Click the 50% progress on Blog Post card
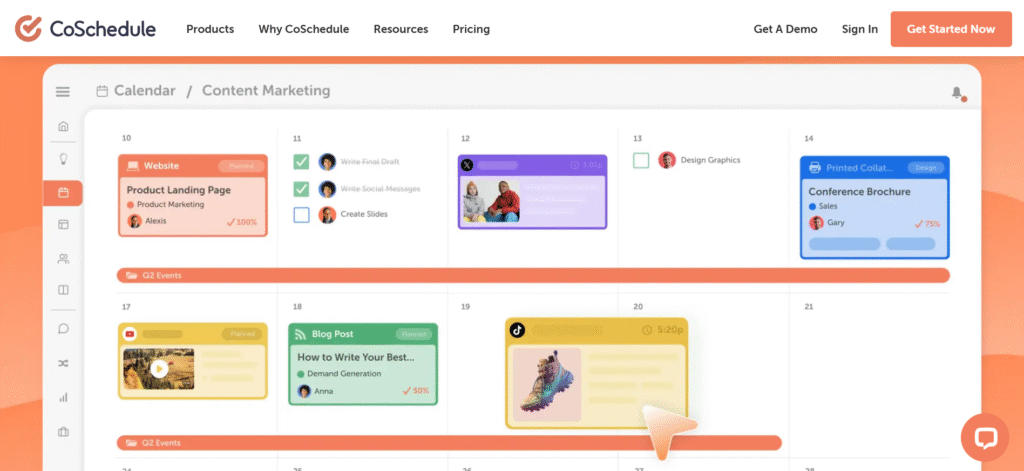This screenshot has width=1024, height=471. [416, 391]
